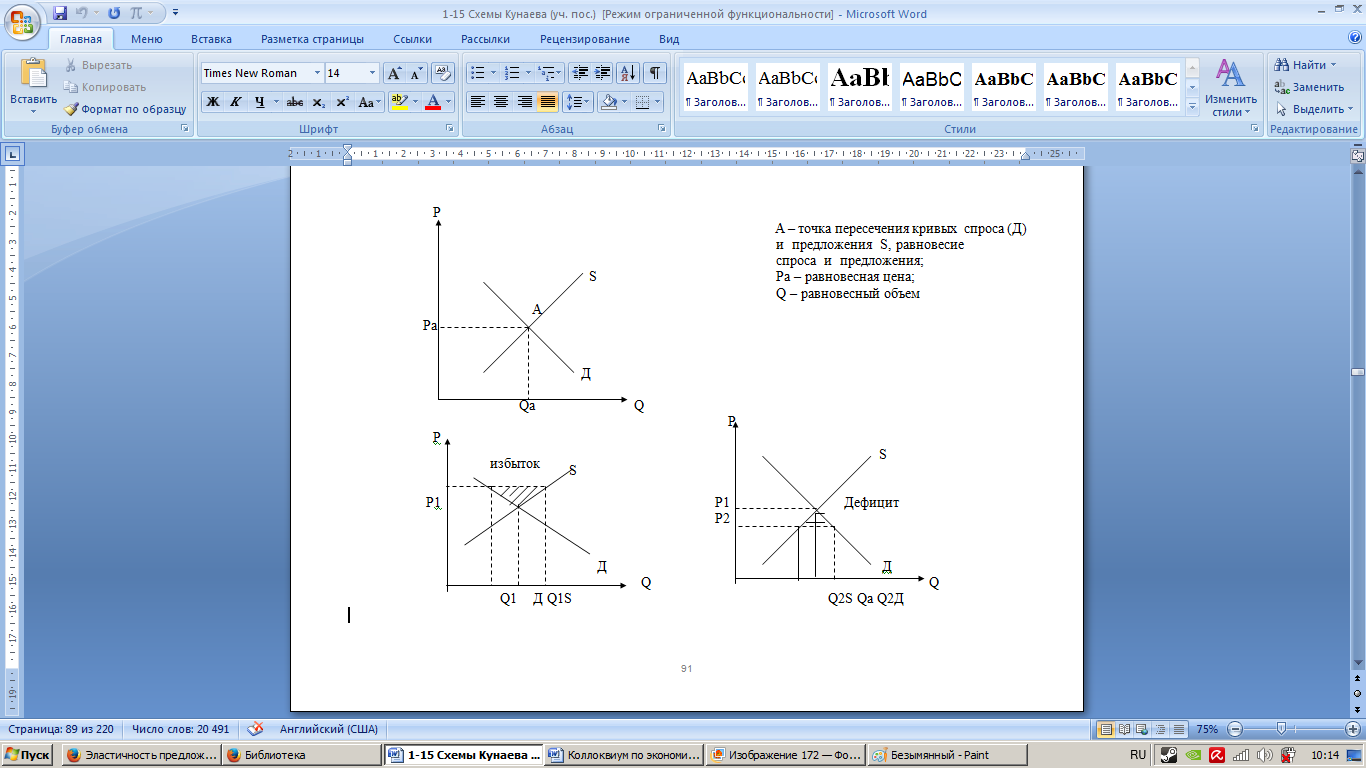
Task: Click the numbered list icon
Action: [x=511, y=73]
